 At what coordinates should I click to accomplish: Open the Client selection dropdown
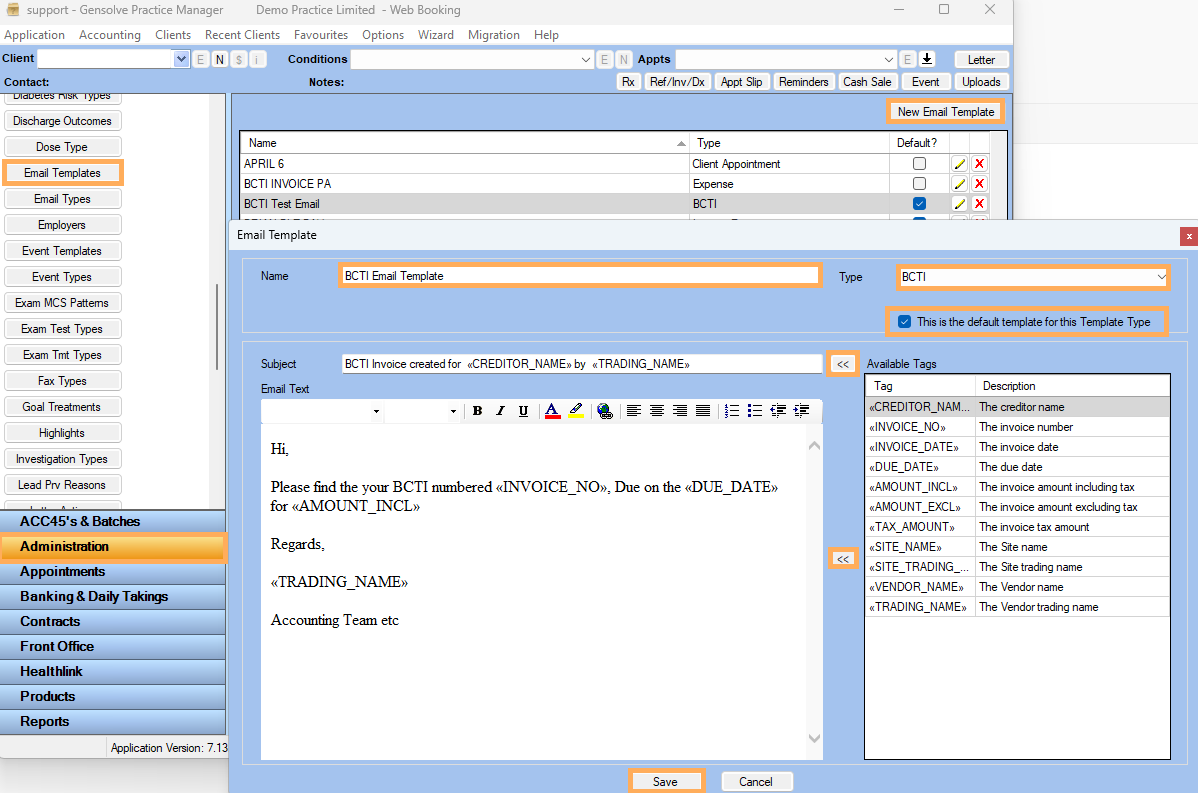tap(180, 58)
